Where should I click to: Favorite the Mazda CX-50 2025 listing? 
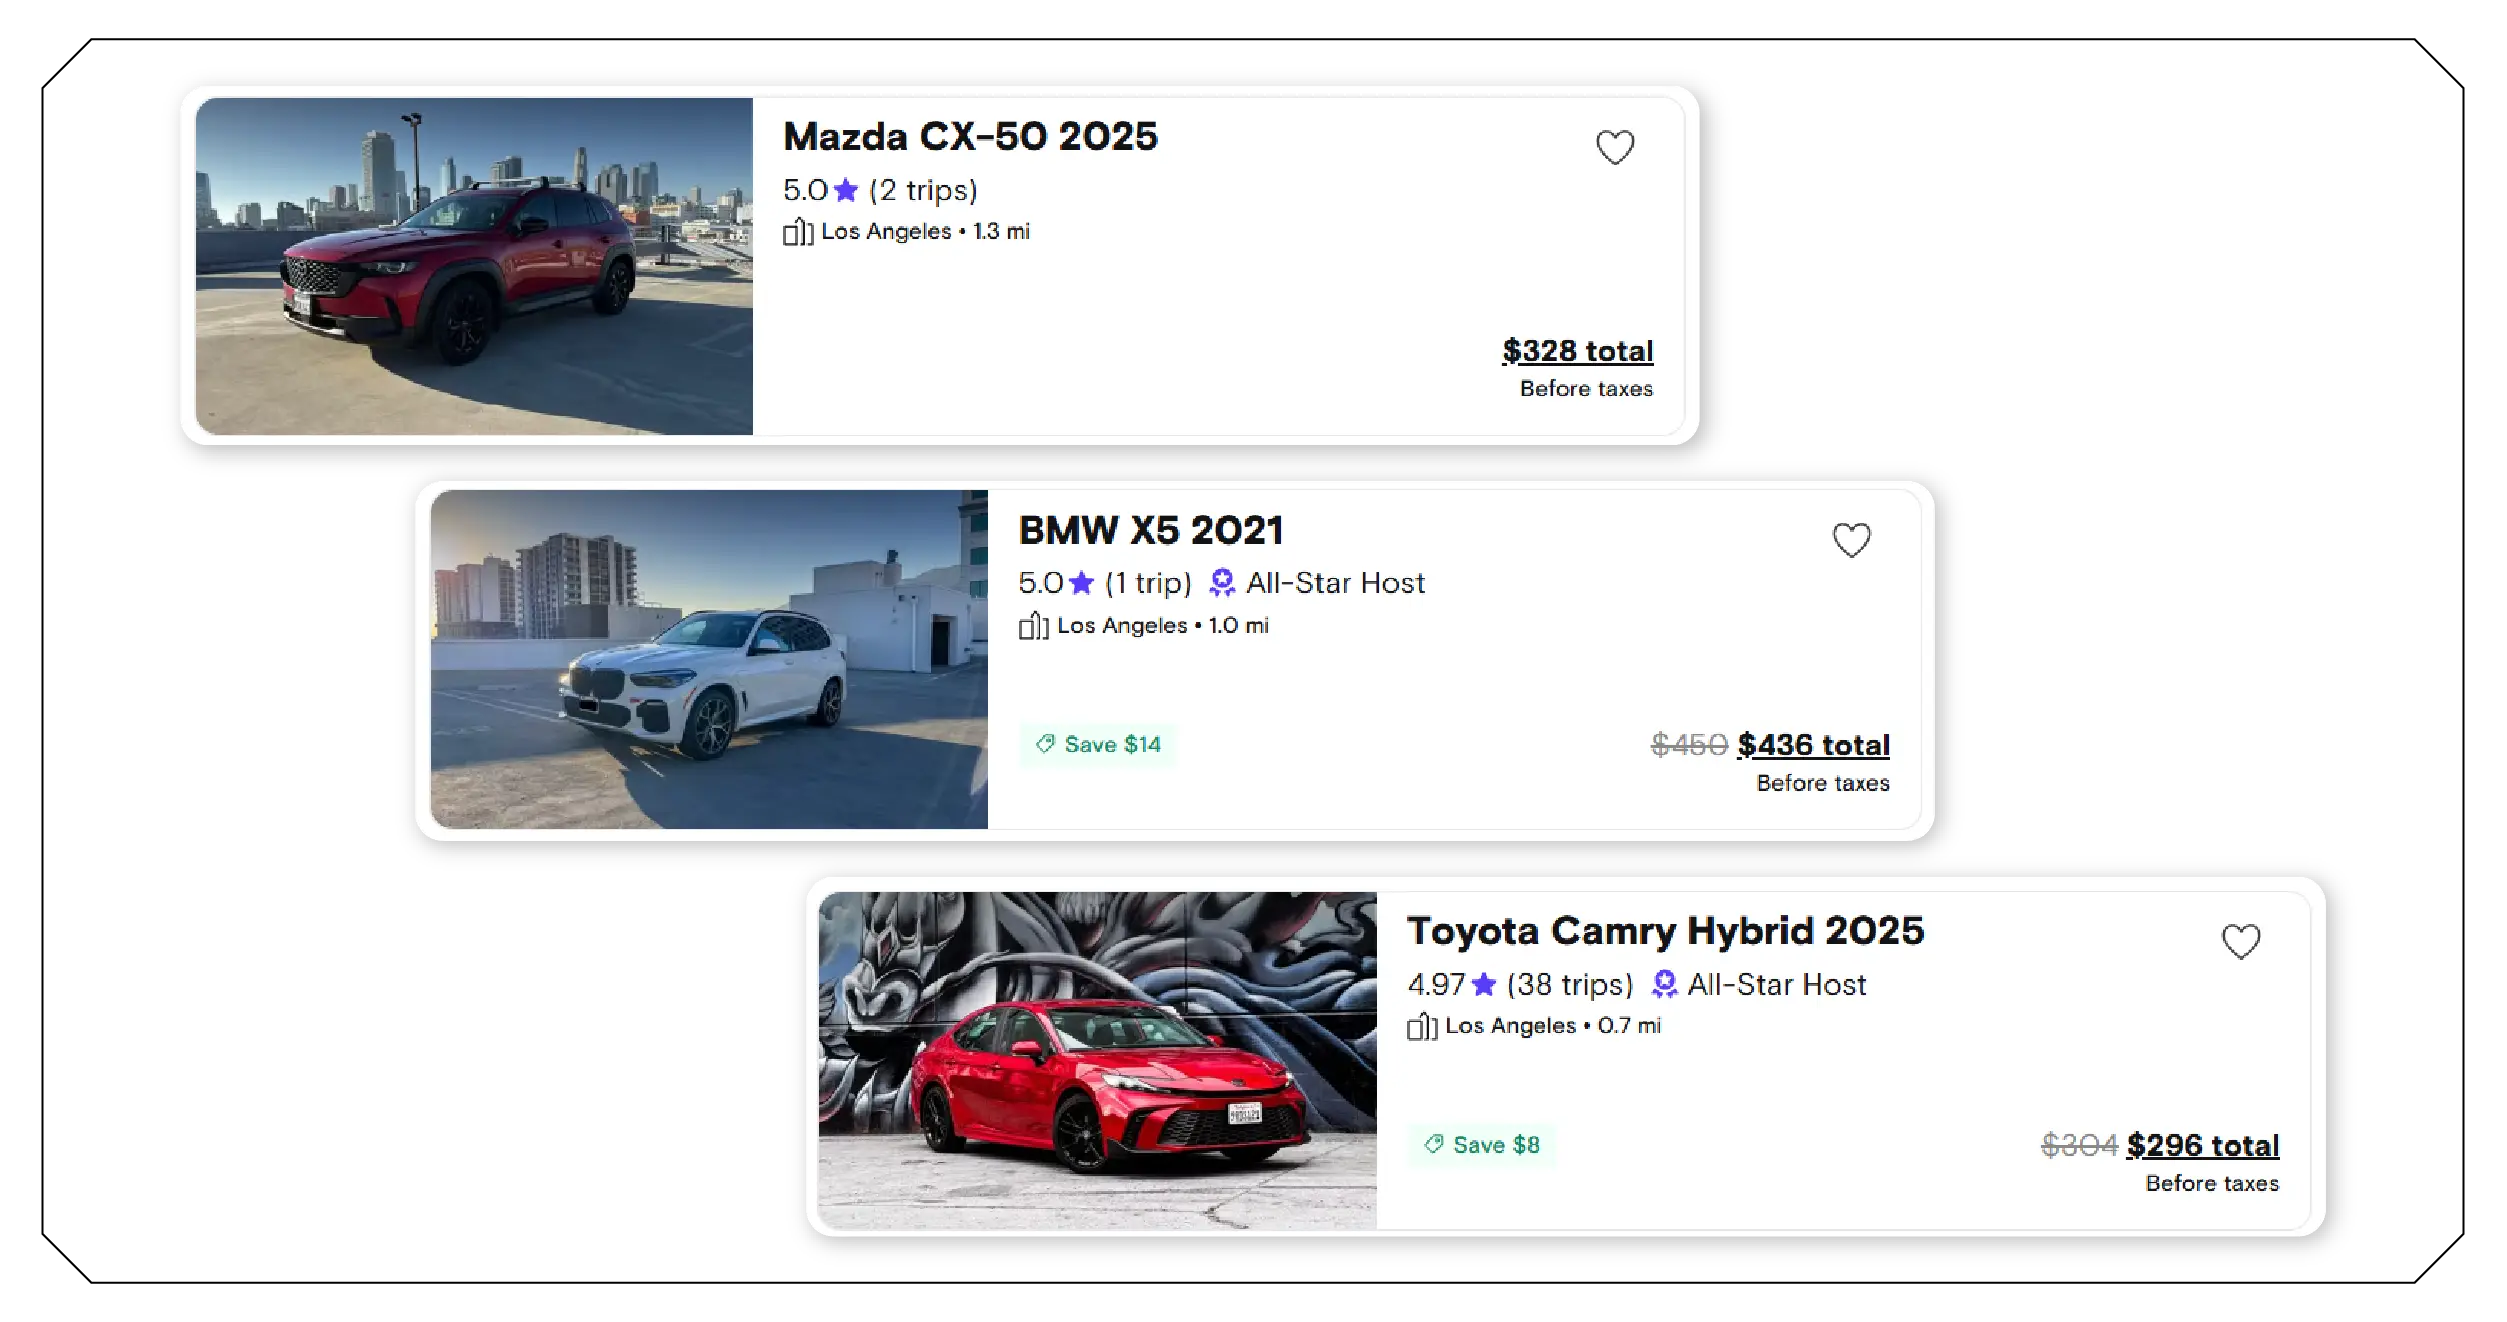point(1616,146)
